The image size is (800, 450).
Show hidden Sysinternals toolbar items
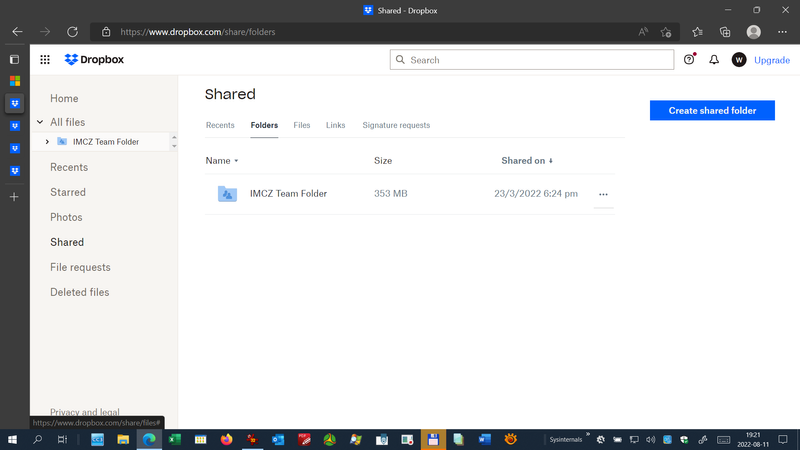(x=588, y=435)
